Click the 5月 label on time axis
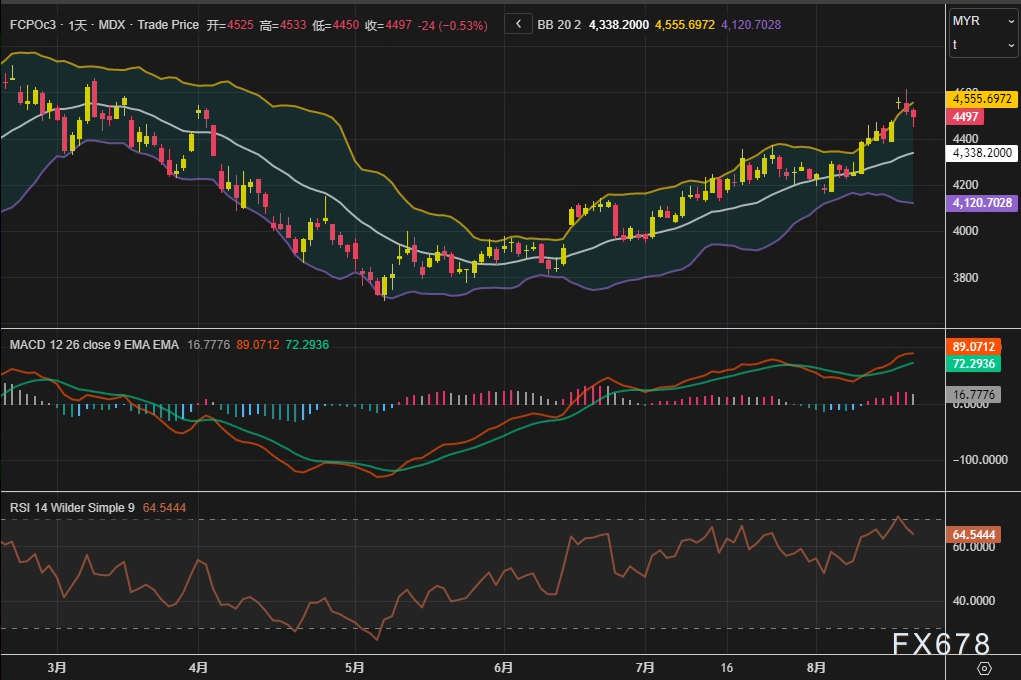Viewport: 1021px width, 680px height. coord(354,666)
